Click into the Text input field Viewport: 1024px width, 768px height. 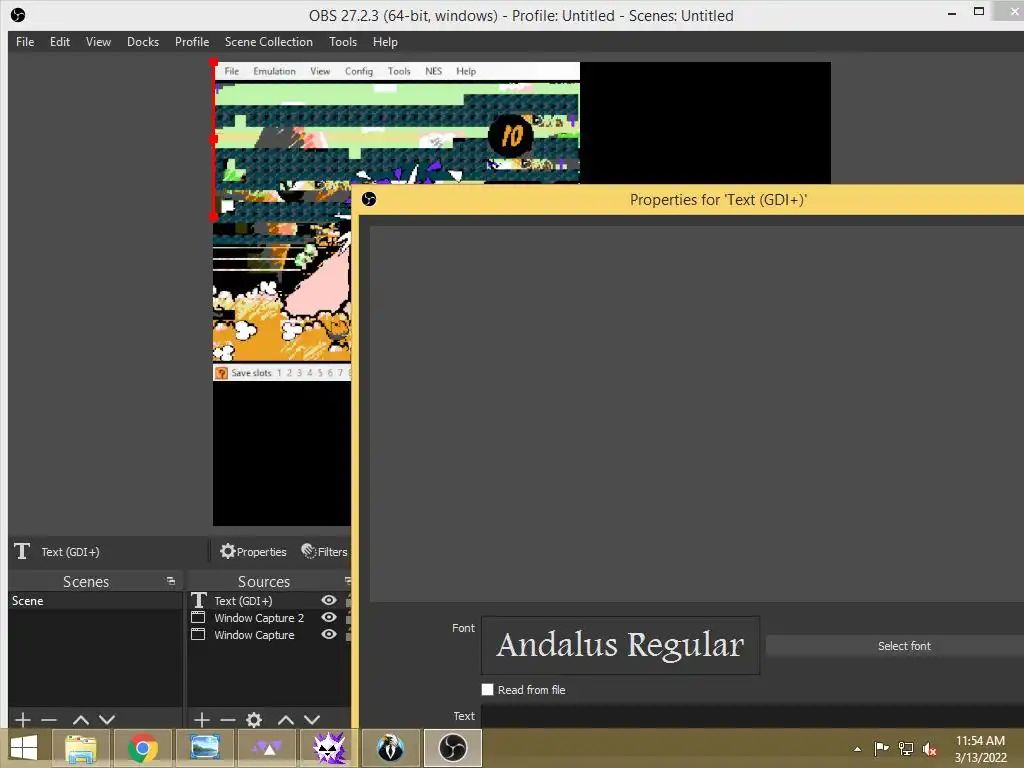pyautogui.click(x=752, y=716)
